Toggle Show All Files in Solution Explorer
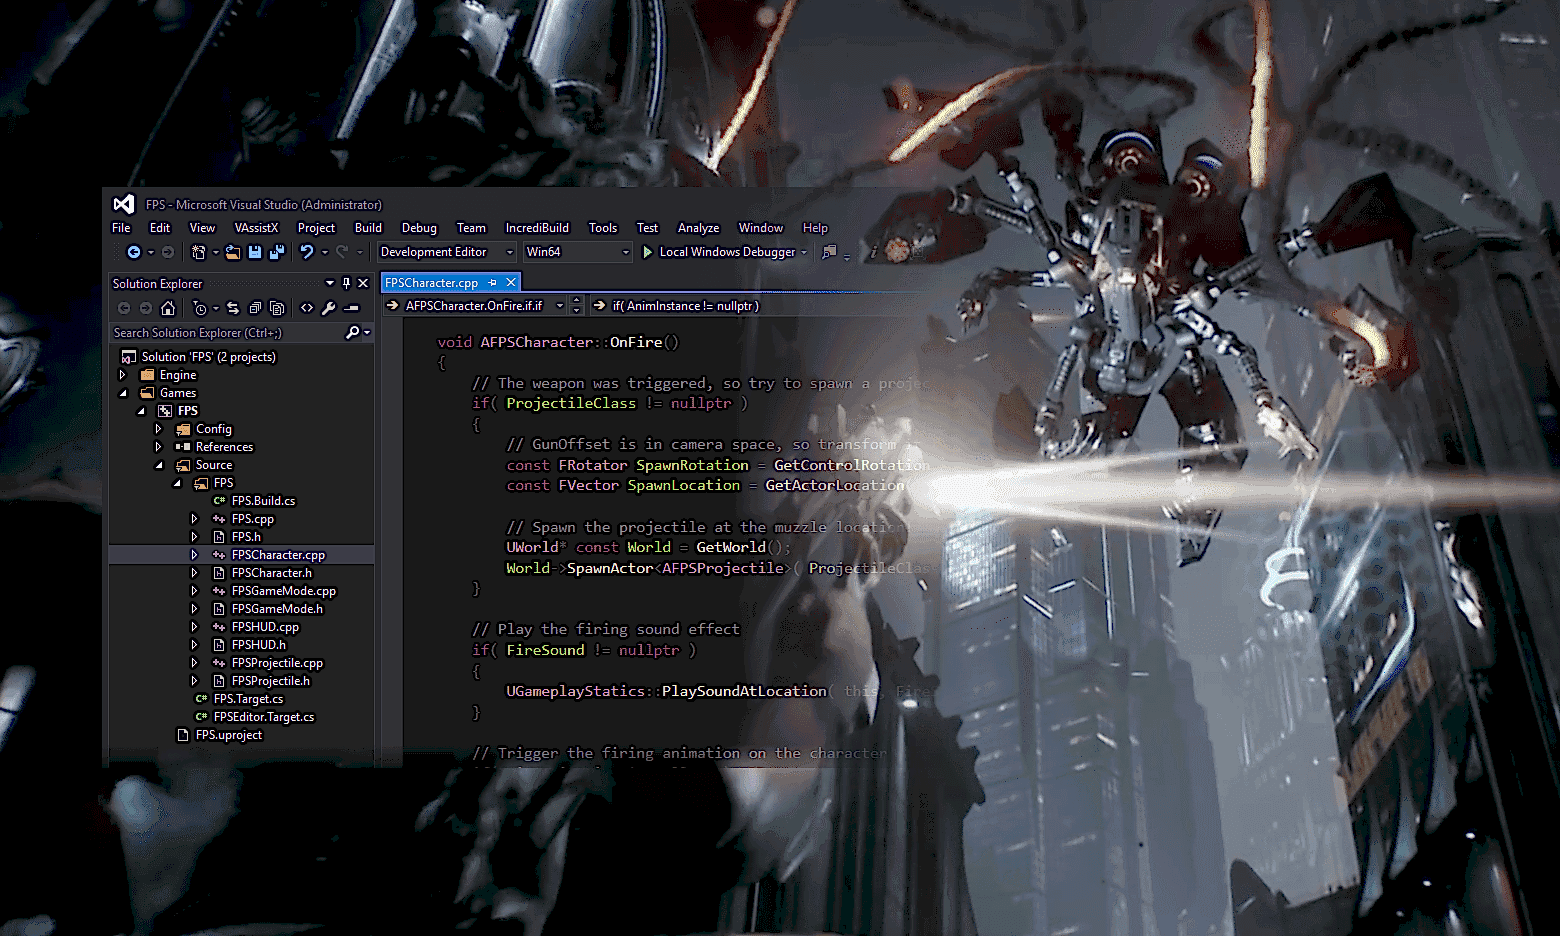The image size is (1560, 936). click(277, 308)
